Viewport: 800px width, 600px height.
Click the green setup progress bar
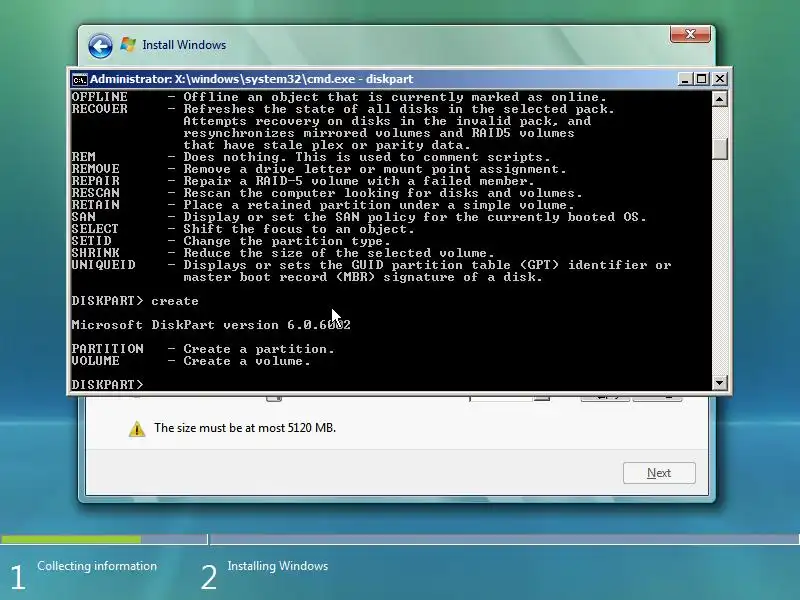[71, 539]
